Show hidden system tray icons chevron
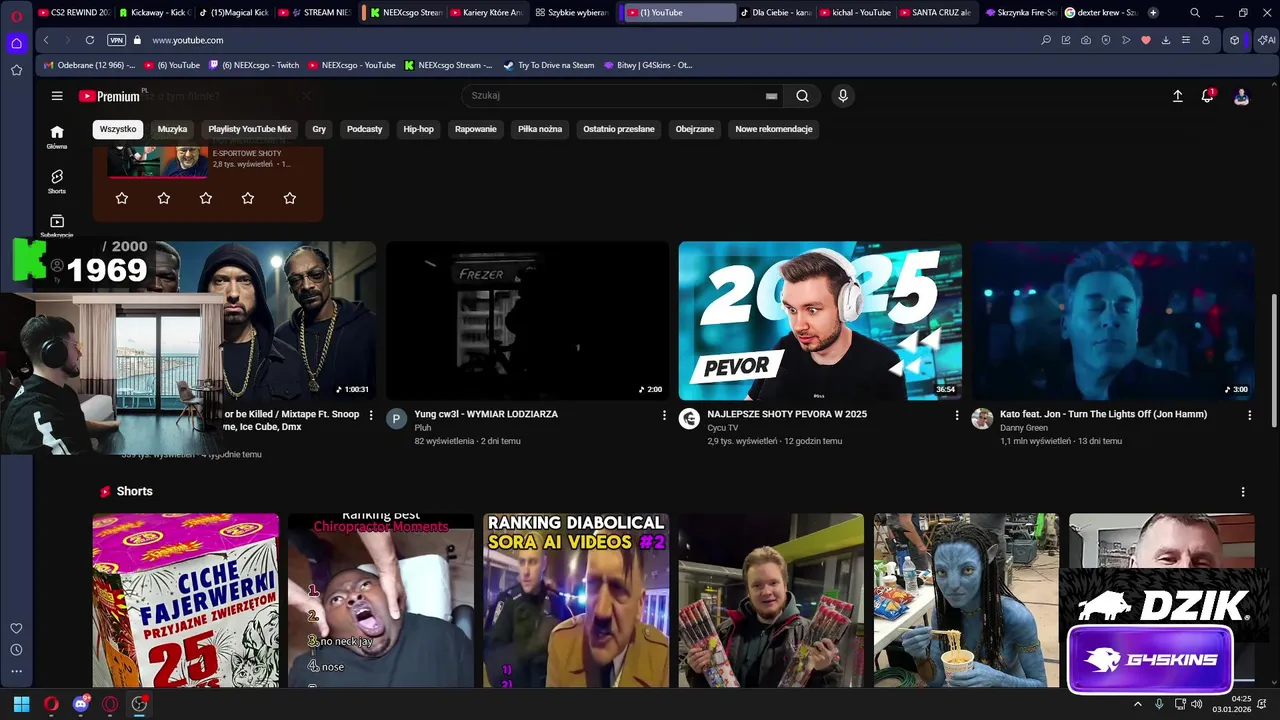1280x720 pixels. click(x=1137, y=704)
